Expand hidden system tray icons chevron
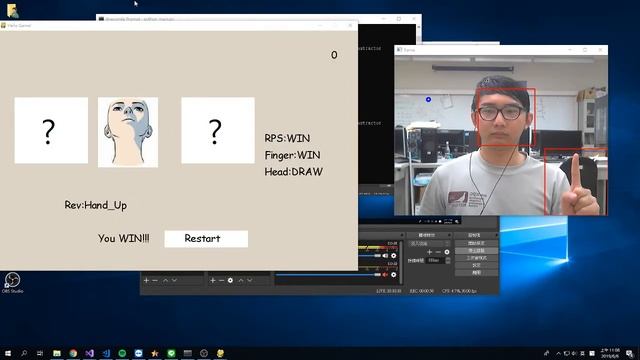 point(558,353)
